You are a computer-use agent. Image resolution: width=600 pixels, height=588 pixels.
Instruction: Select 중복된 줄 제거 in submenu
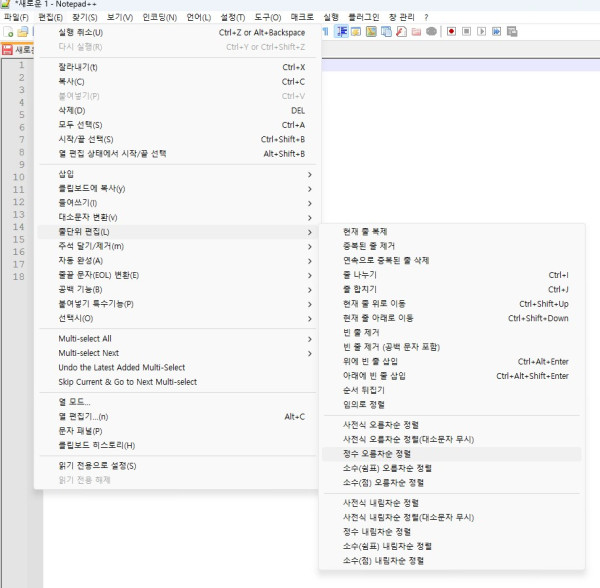point(452,246)
